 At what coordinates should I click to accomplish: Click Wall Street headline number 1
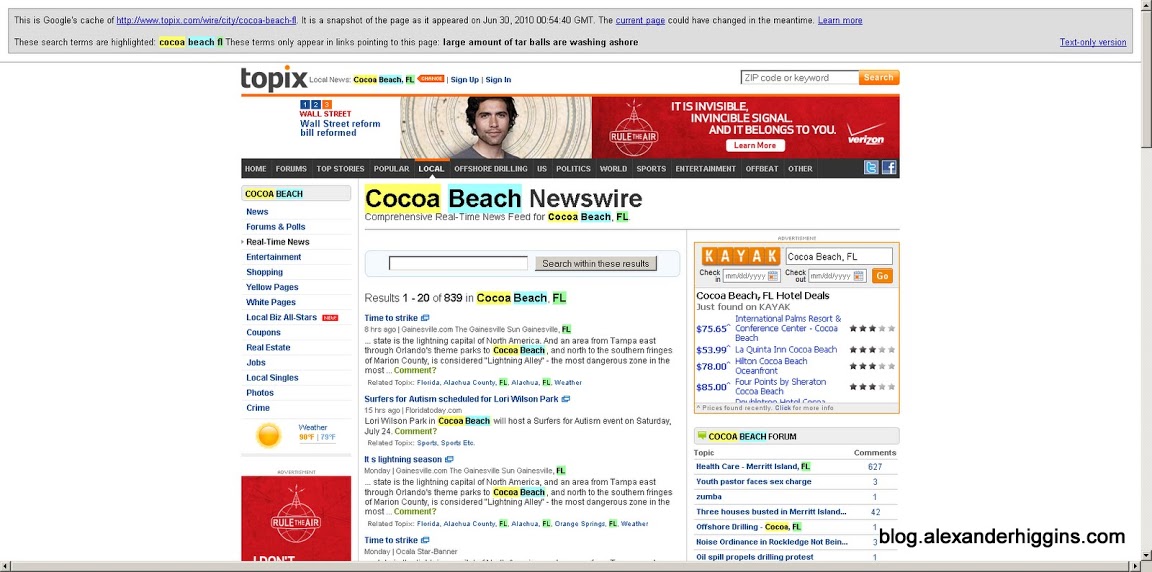point(305,105)
